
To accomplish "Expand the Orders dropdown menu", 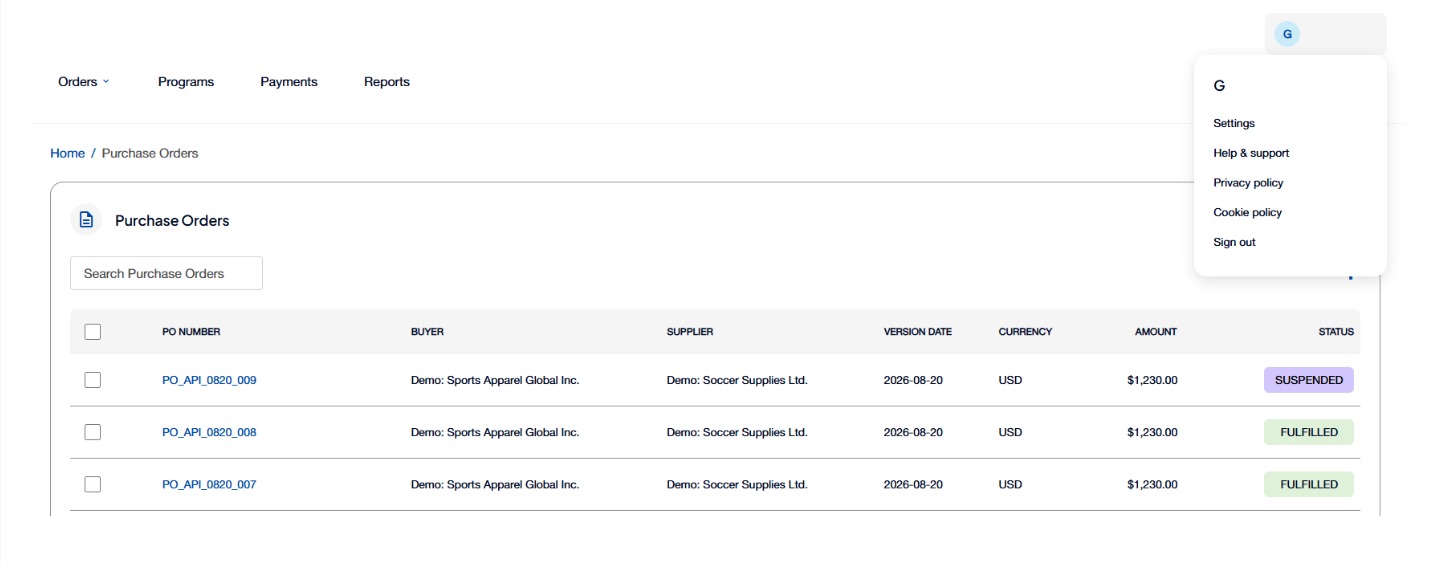I will [84, 82].
